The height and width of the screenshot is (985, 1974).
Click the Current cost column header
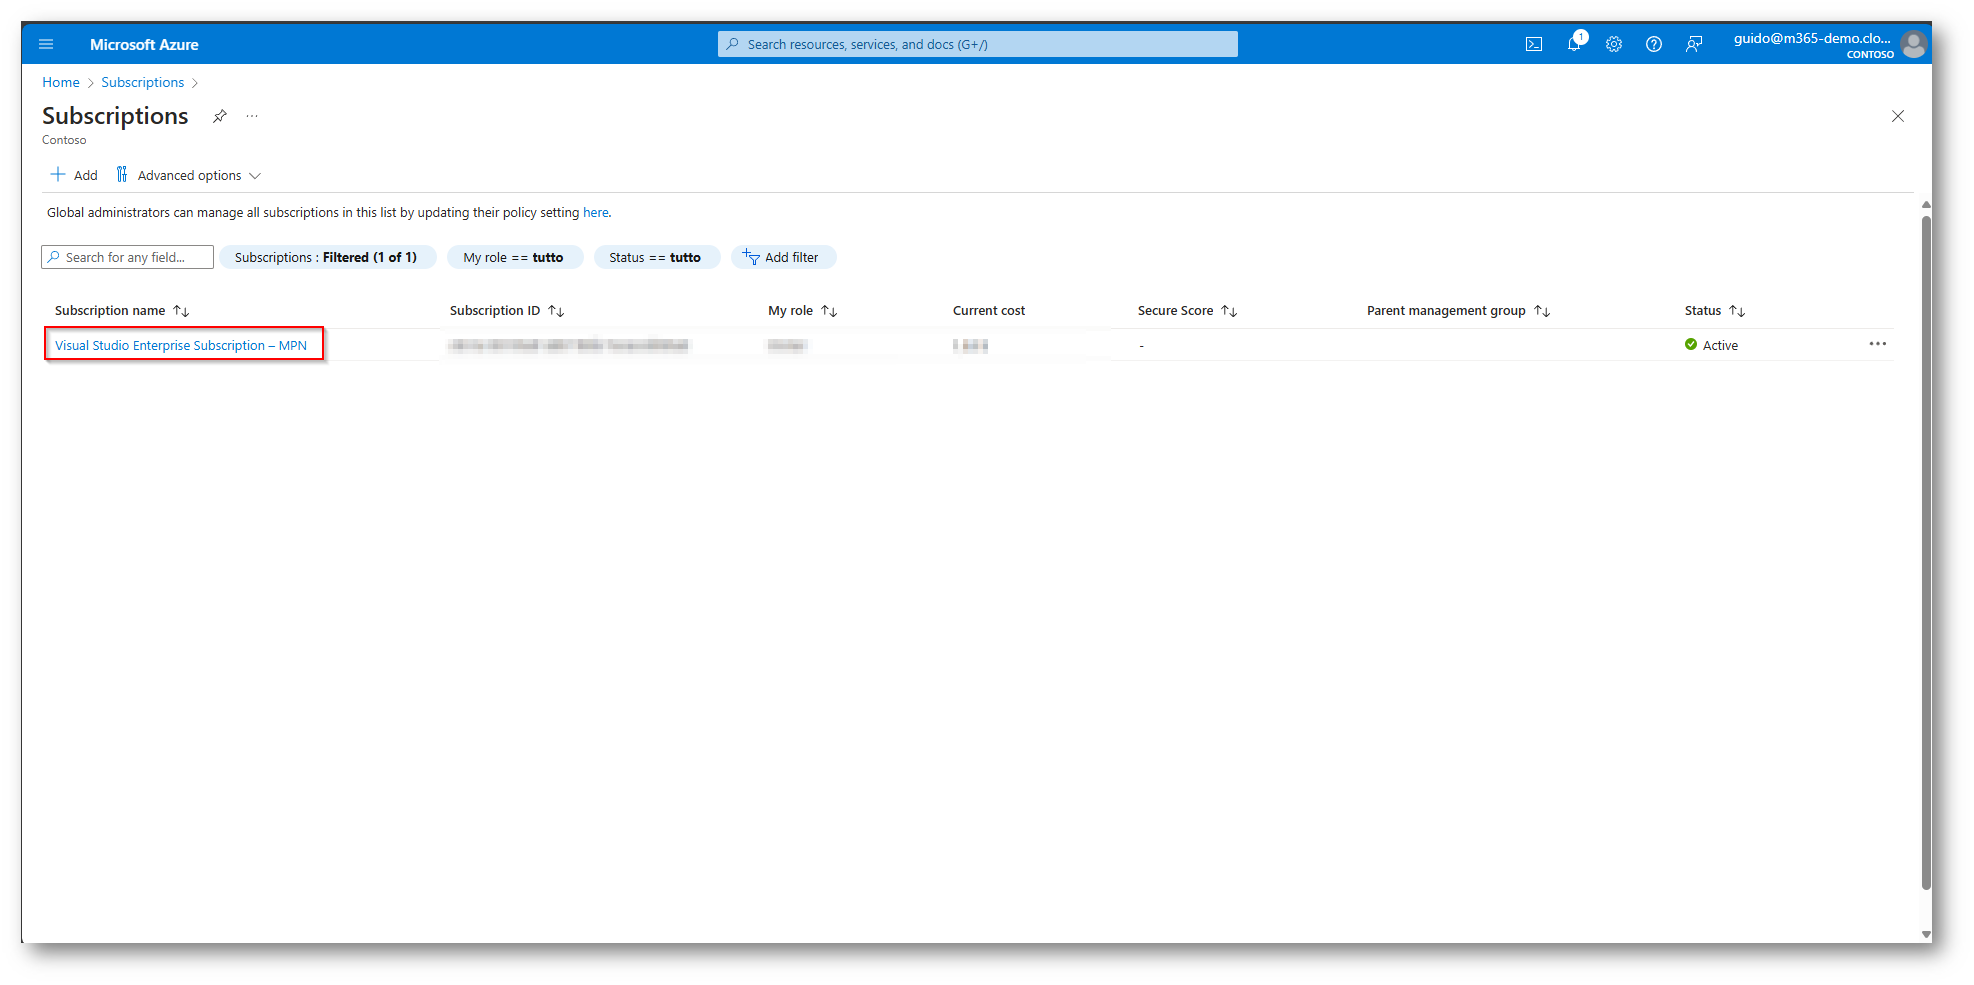989,311
